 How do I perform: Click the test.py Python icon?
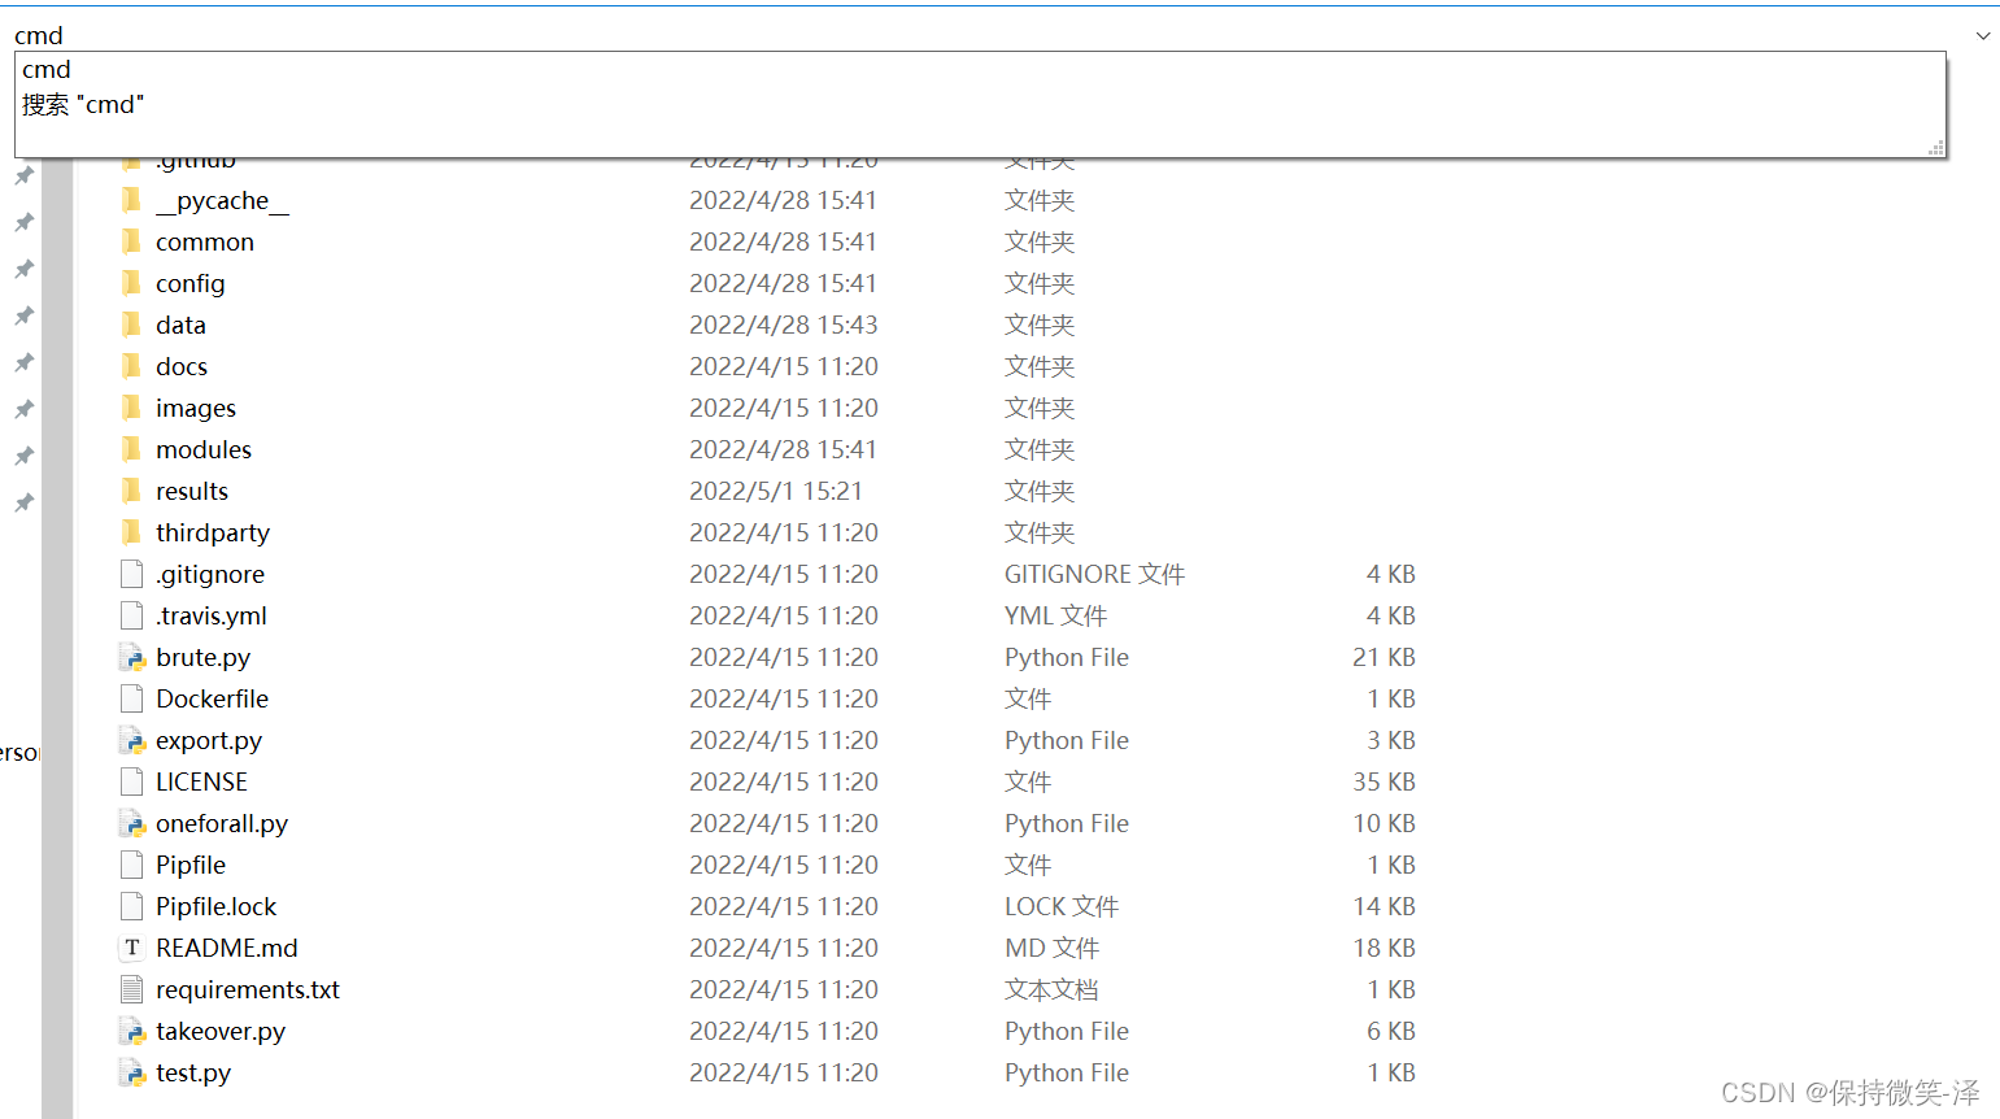(x=132, y=1072)
